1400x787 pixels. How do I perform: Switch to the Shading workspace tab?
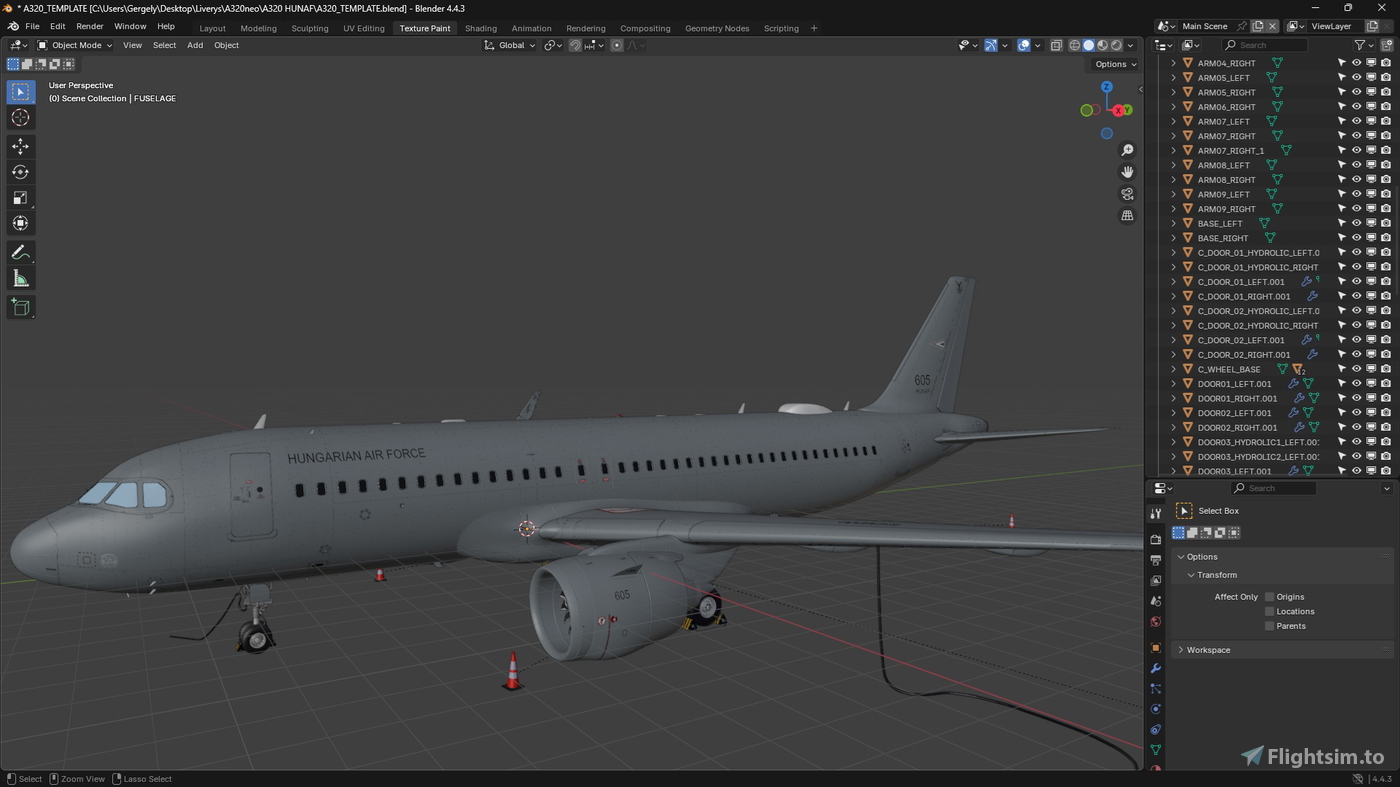479,28
